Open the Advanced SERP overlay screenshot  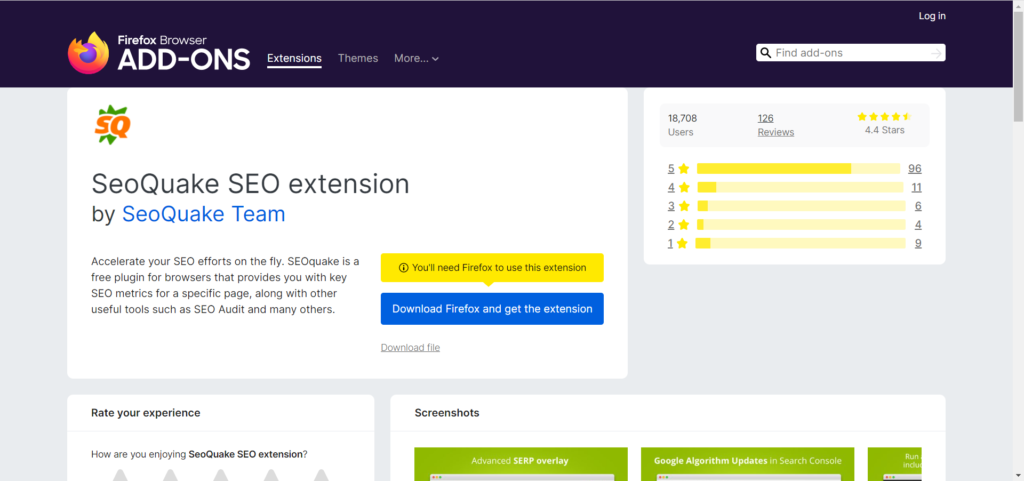pos(520,464)
